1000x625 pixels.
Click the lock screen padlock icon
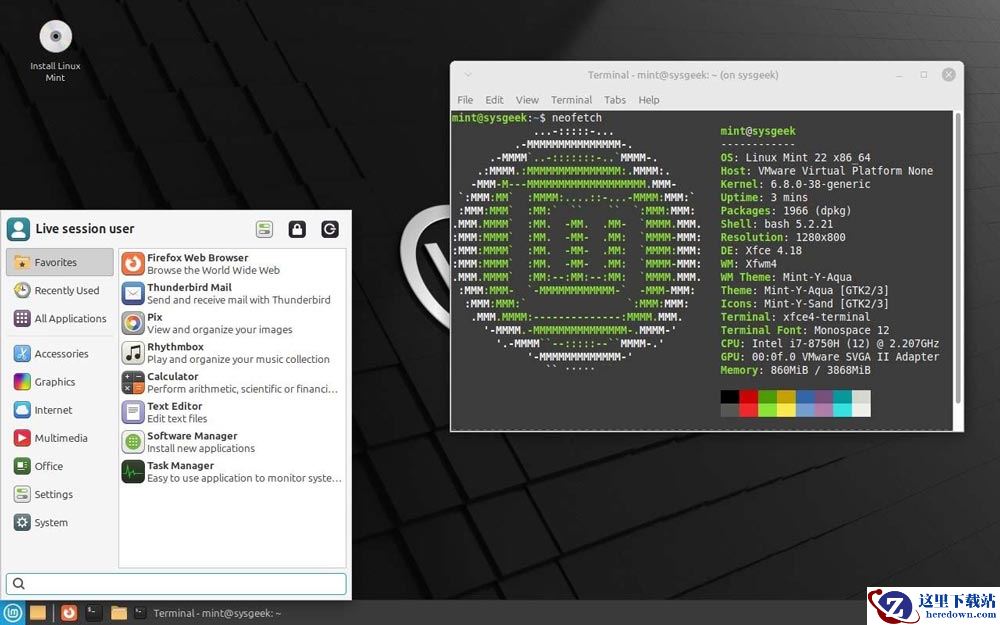pos(297,229)
